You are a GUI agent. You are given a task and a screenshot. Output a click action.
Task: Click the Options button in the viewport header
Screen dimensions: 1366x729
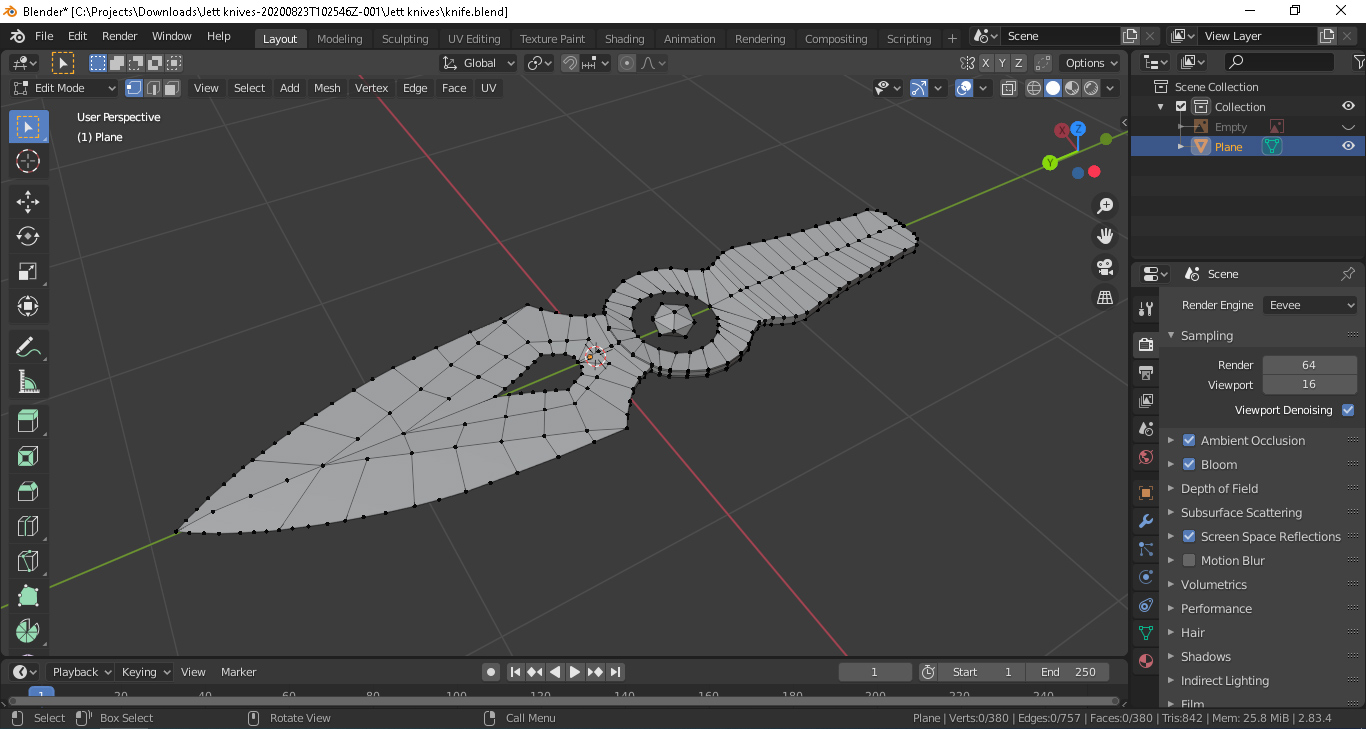pos(1090,62)
